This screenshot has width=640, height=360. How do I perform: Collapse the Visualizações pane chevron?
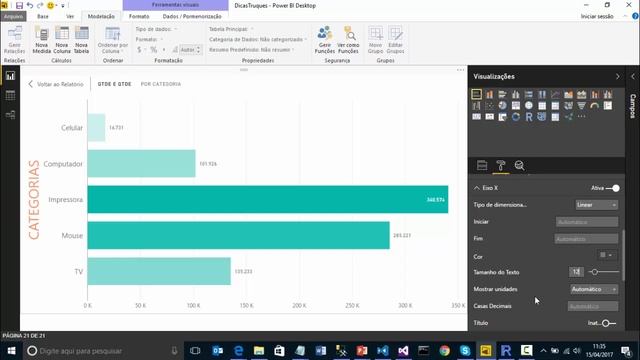618,77
